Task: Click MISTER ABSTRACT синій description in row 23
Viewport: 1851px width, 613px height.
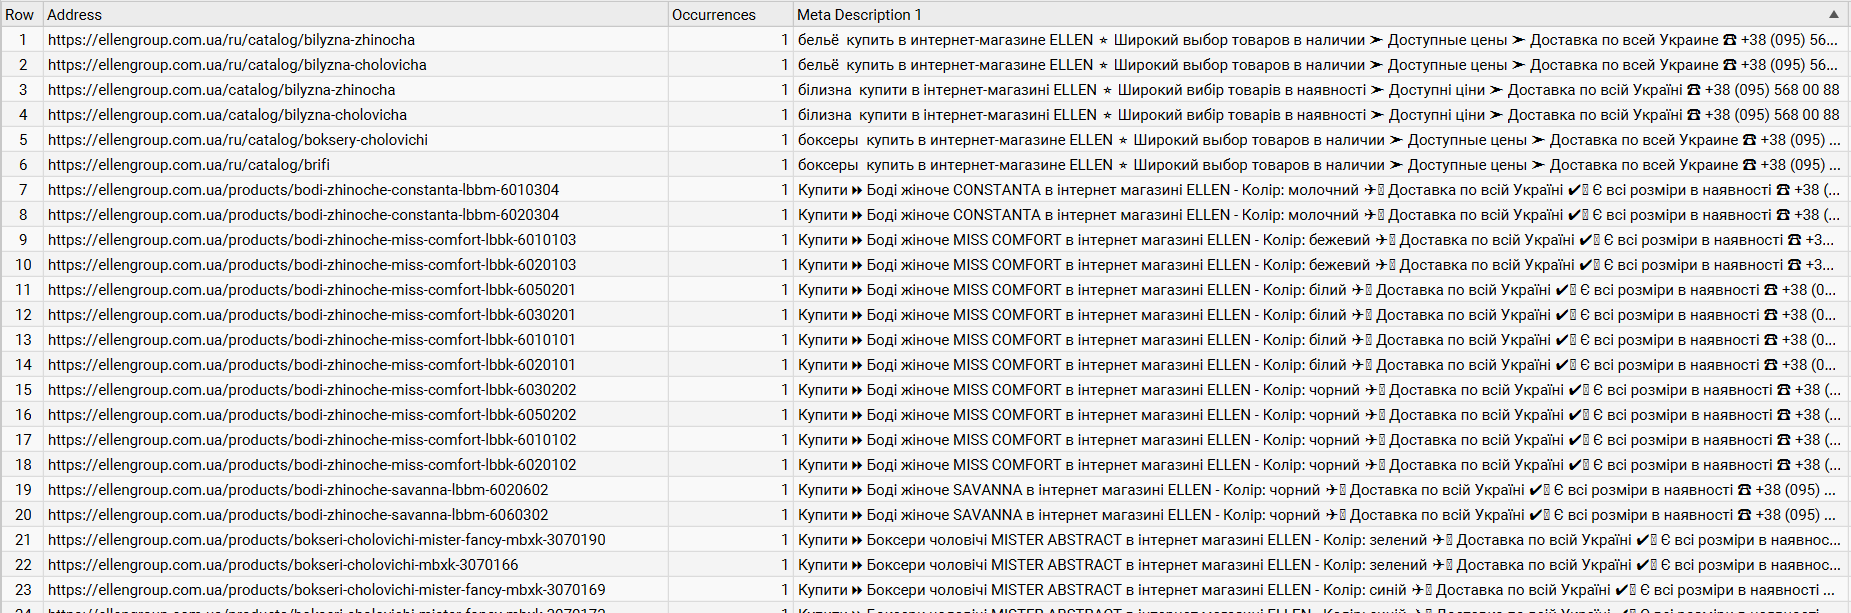Action: point(1321,590)
